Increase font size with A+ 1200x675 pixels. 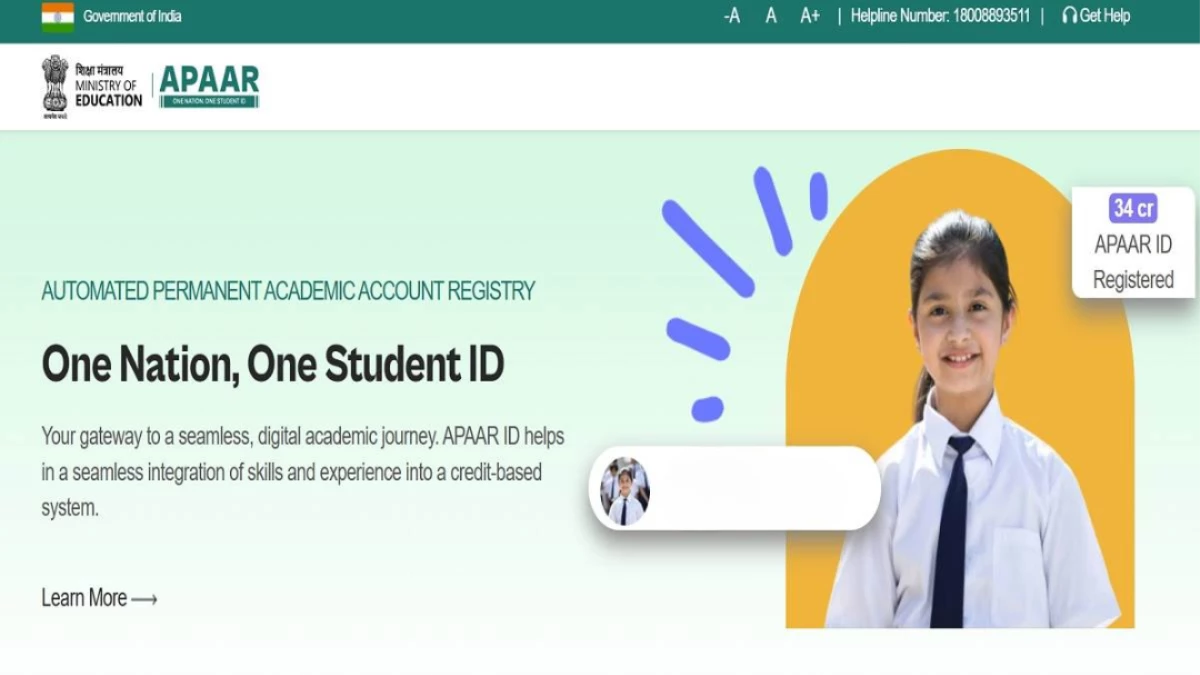[810, 16]
